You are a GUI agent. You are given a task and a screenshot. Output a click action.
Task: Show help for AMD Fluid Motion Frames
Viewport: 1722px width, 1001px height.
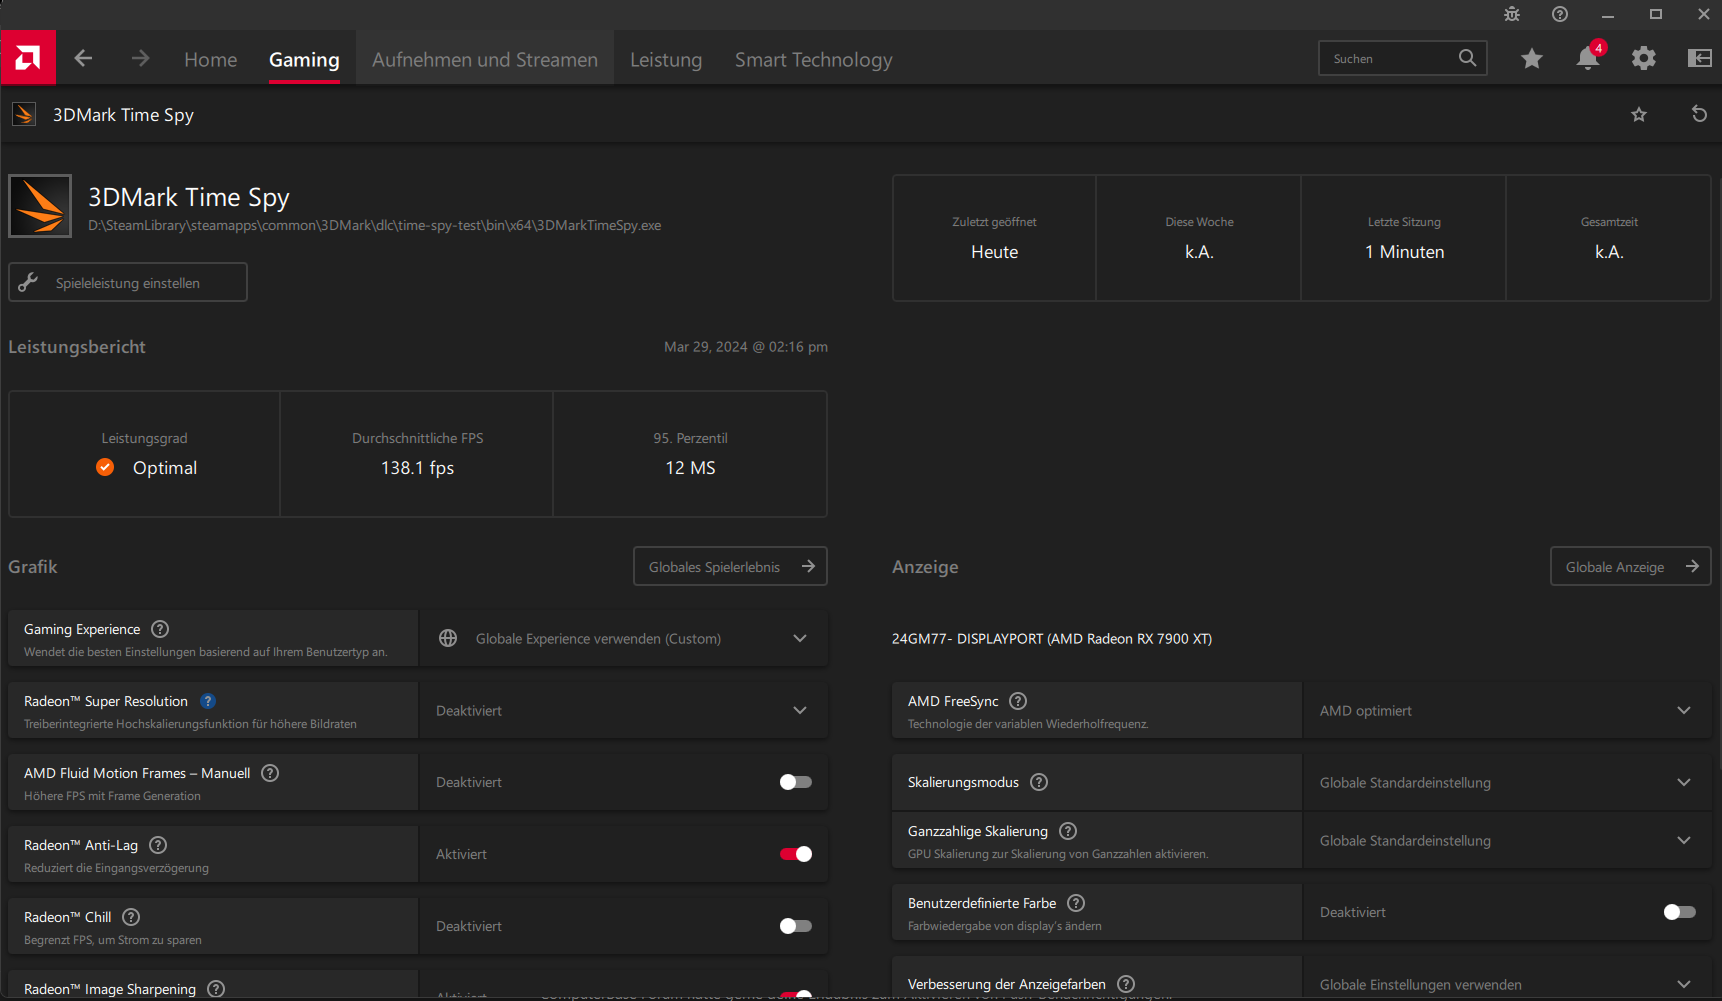[270, 773]
